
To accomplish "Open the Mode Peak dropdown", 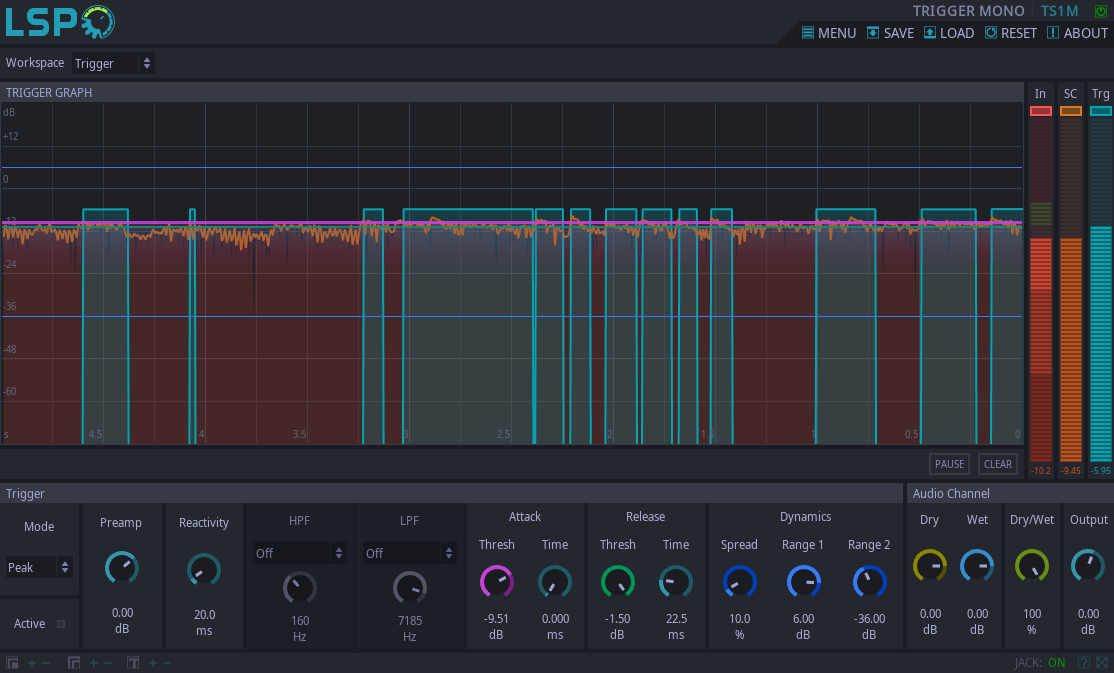I will coord(38,567).
